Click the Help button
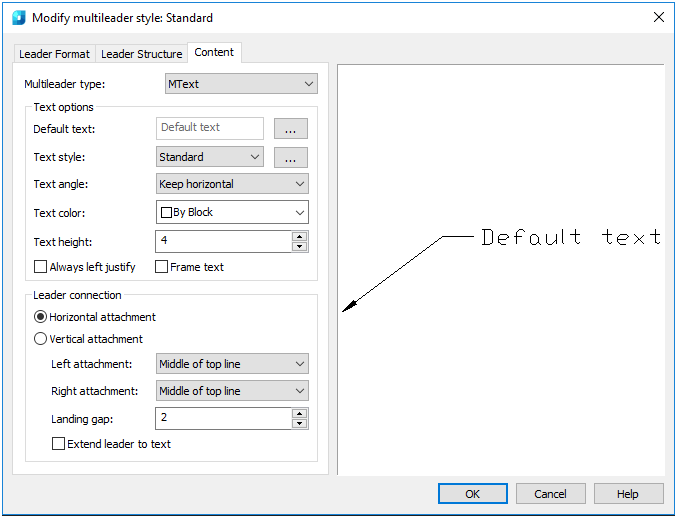Image resolution: width=677 pixels, height=517 pixels. pos(628,494)
